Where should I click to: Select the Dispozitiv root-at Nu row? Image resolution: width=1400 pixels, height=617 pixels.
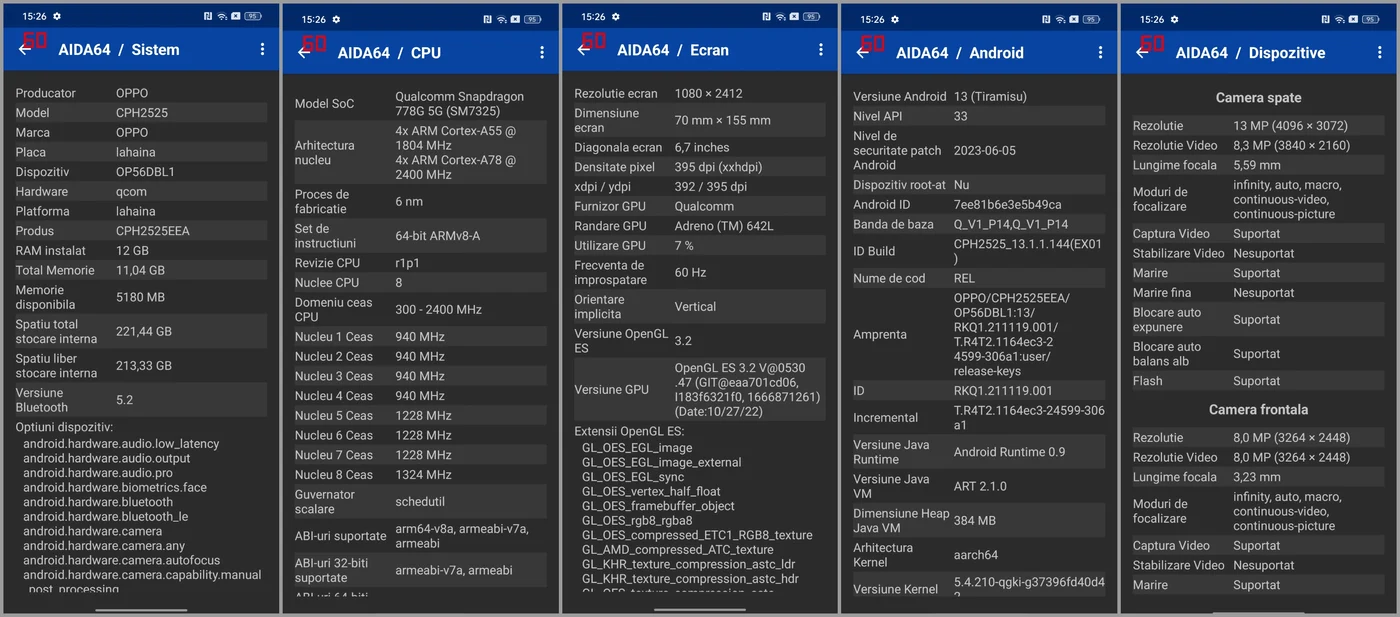tap(978, 185)
